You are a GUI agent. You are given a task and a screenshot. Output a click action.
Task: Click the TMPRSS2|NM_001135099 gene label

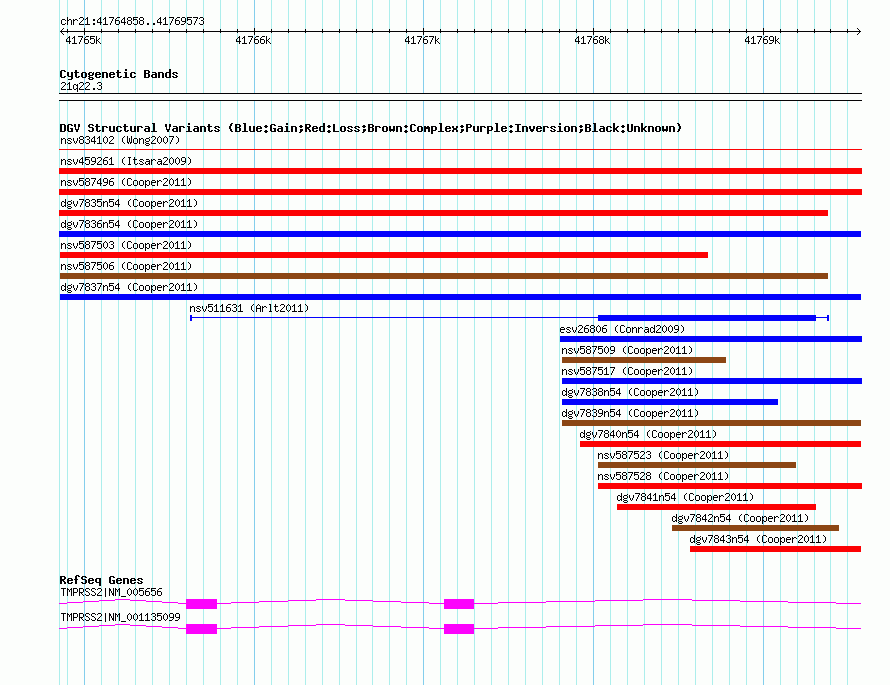pos(120,617)
